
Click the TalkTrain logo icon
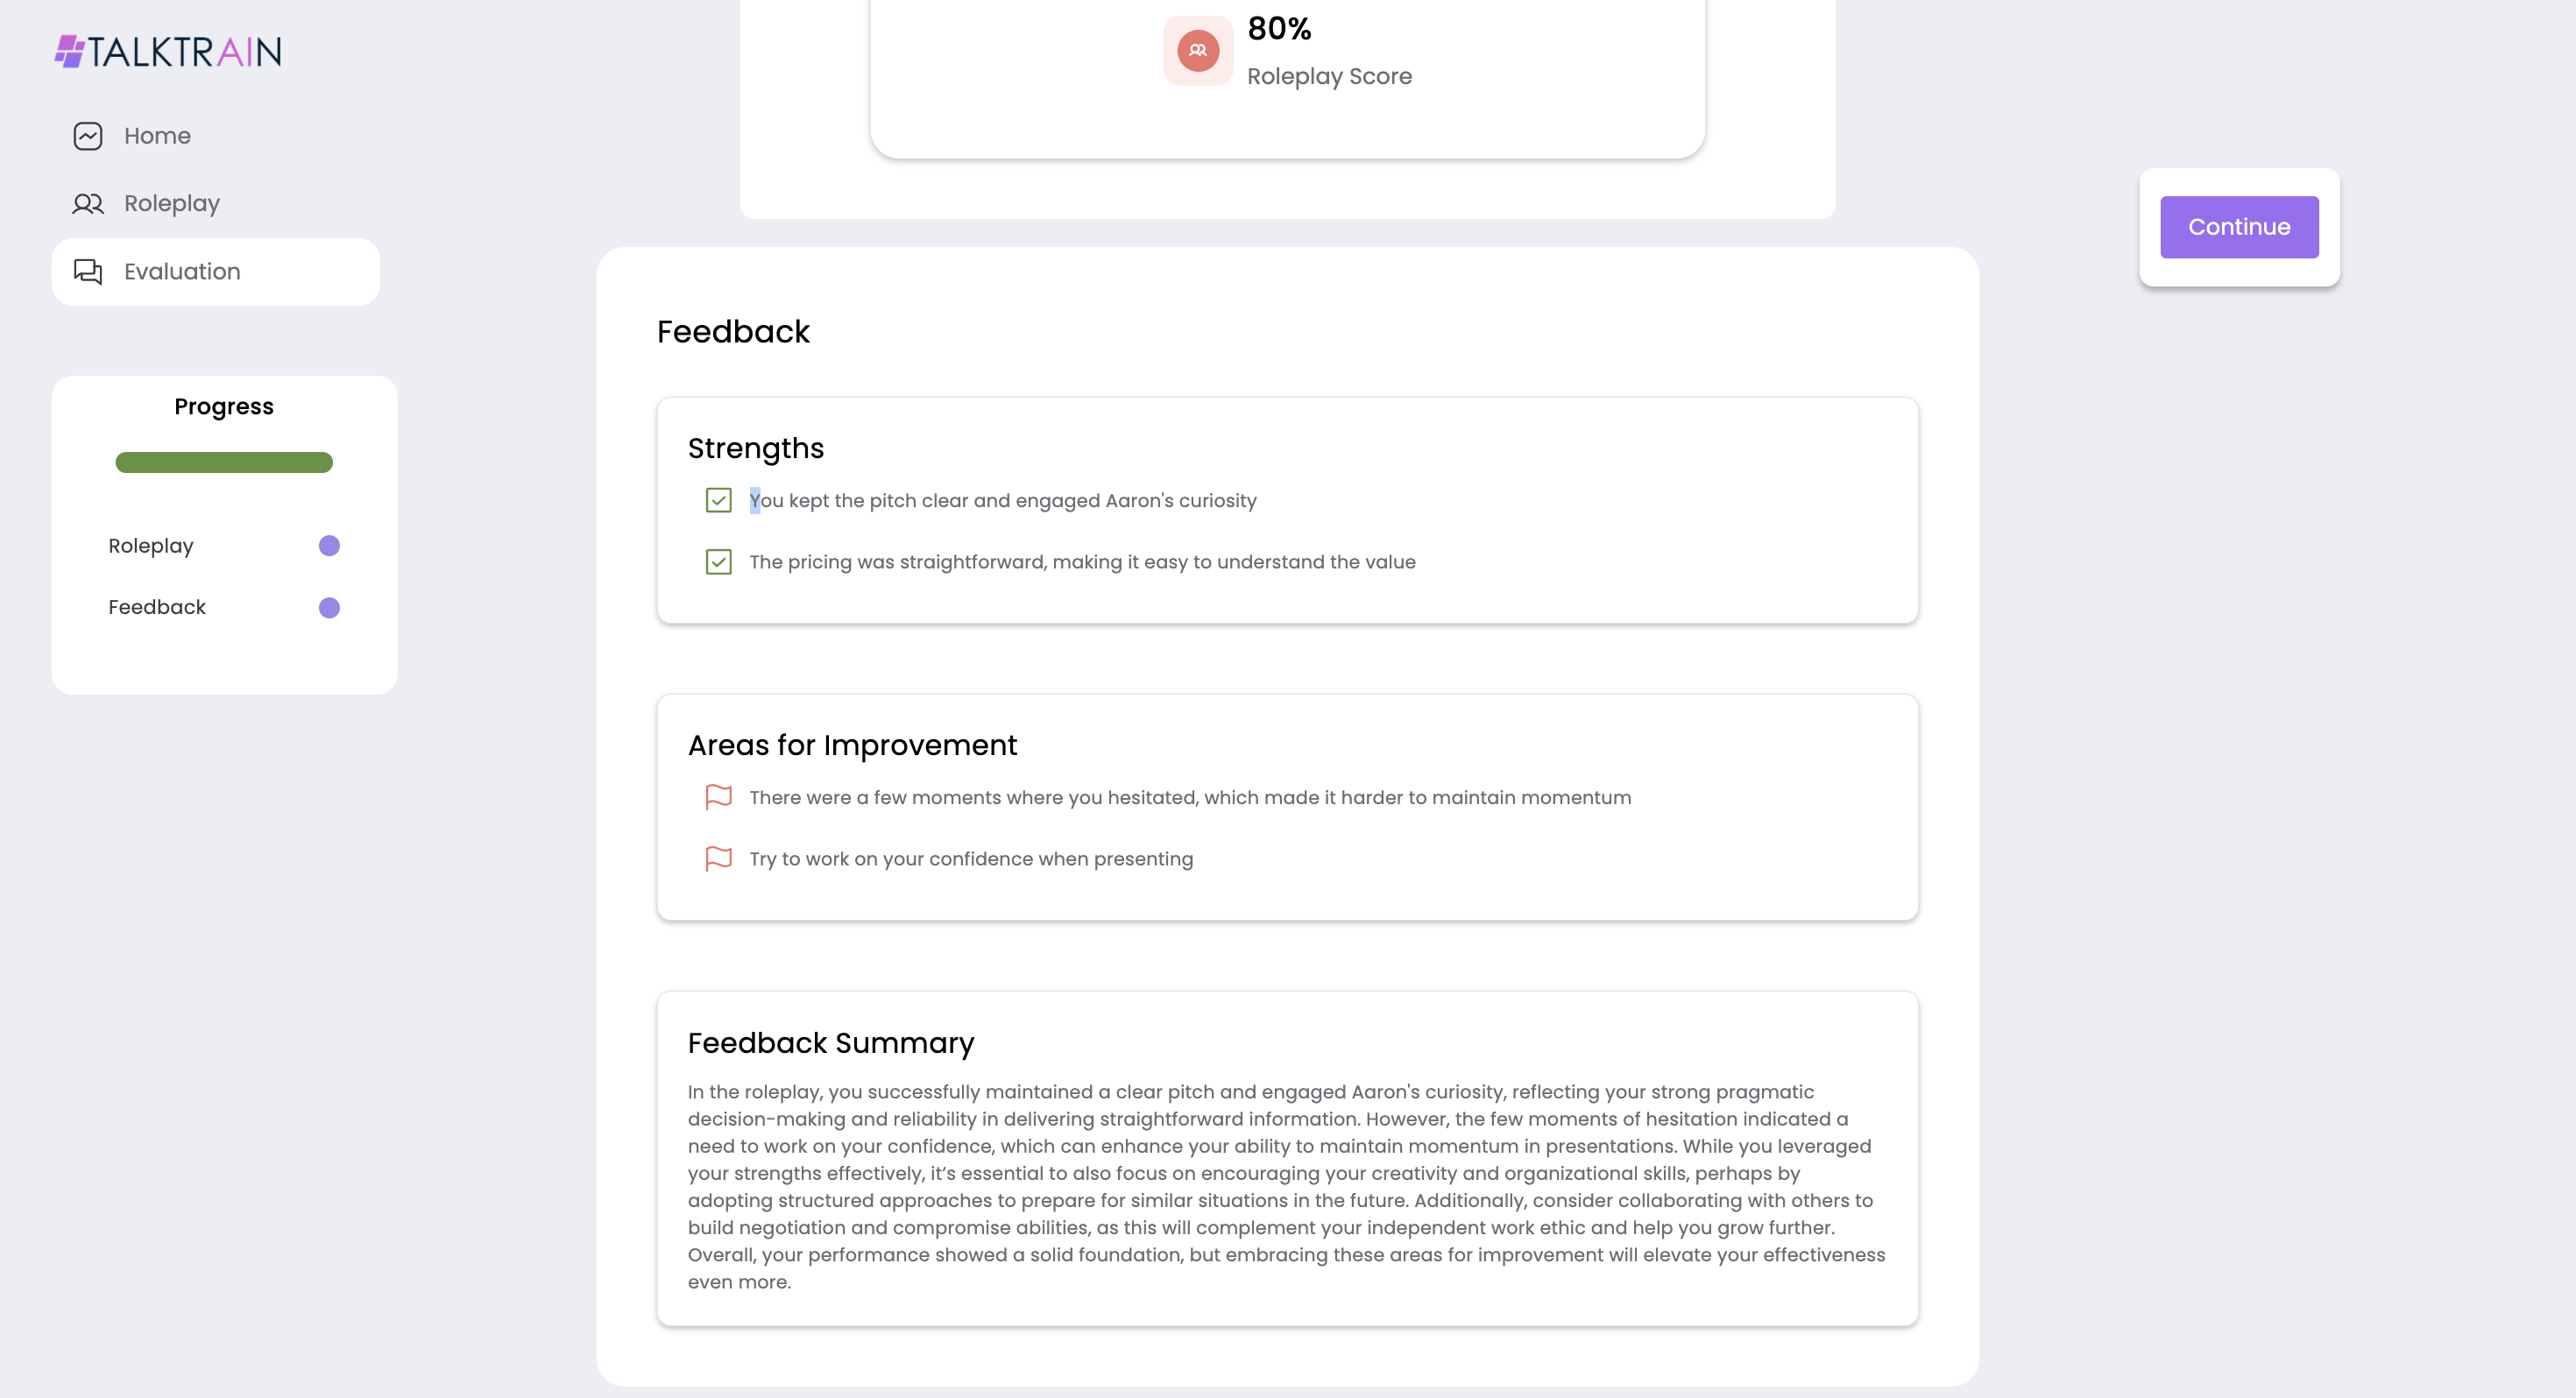point(70,51)
